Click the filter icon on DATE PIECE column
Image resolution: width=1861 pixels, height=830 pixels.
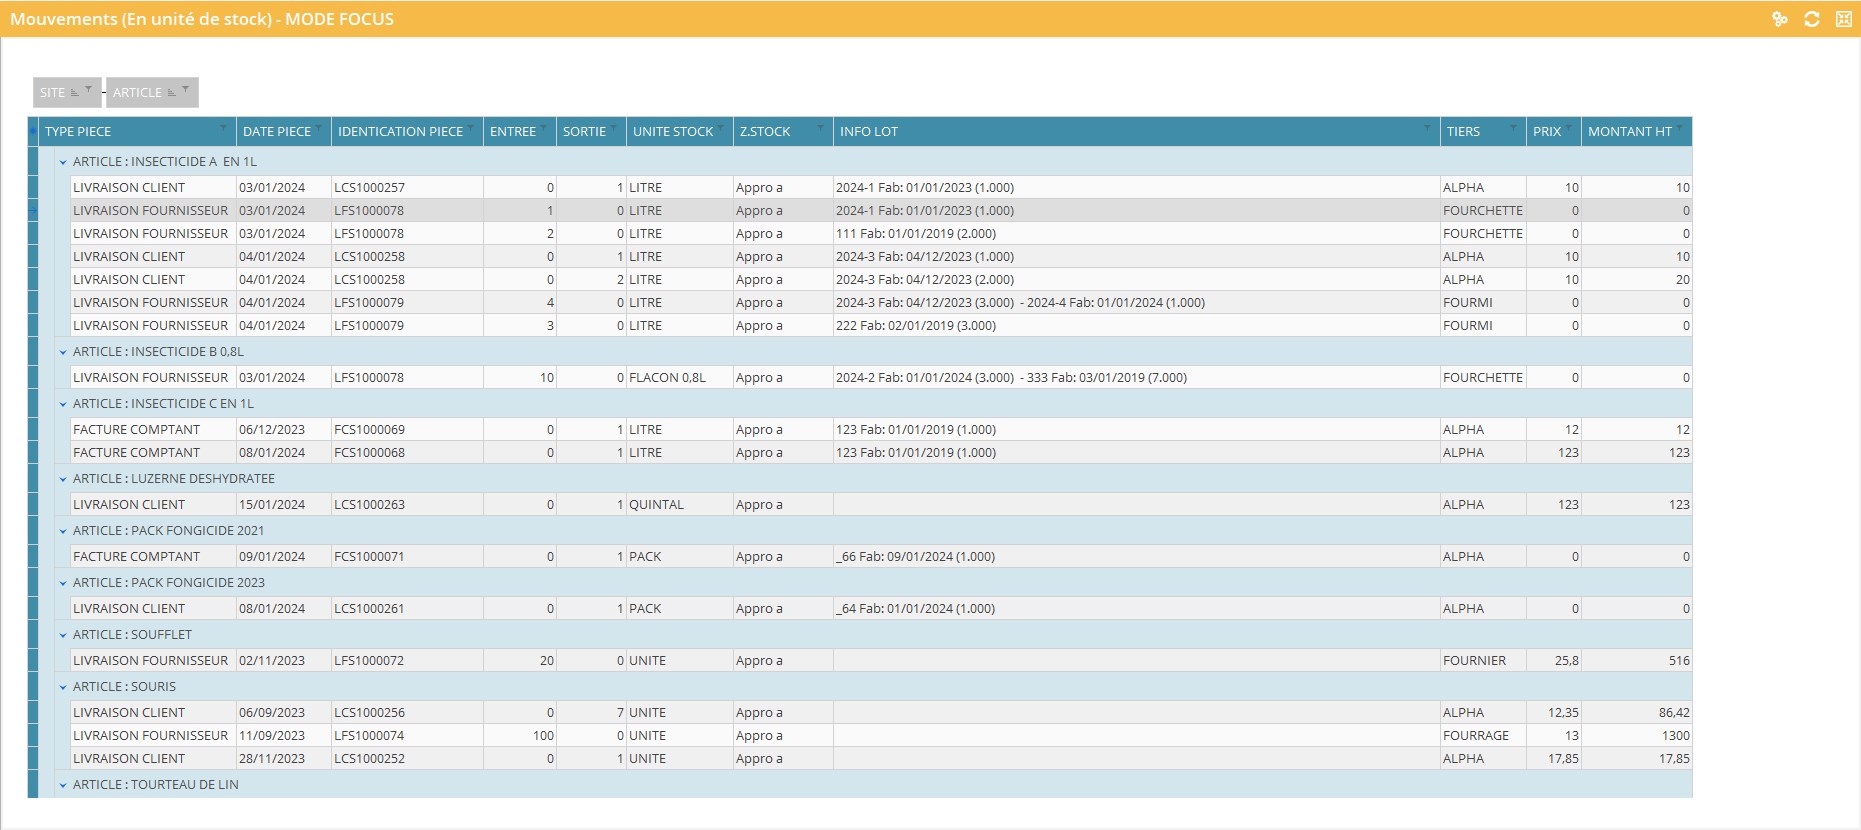click(x=319, y=129)
